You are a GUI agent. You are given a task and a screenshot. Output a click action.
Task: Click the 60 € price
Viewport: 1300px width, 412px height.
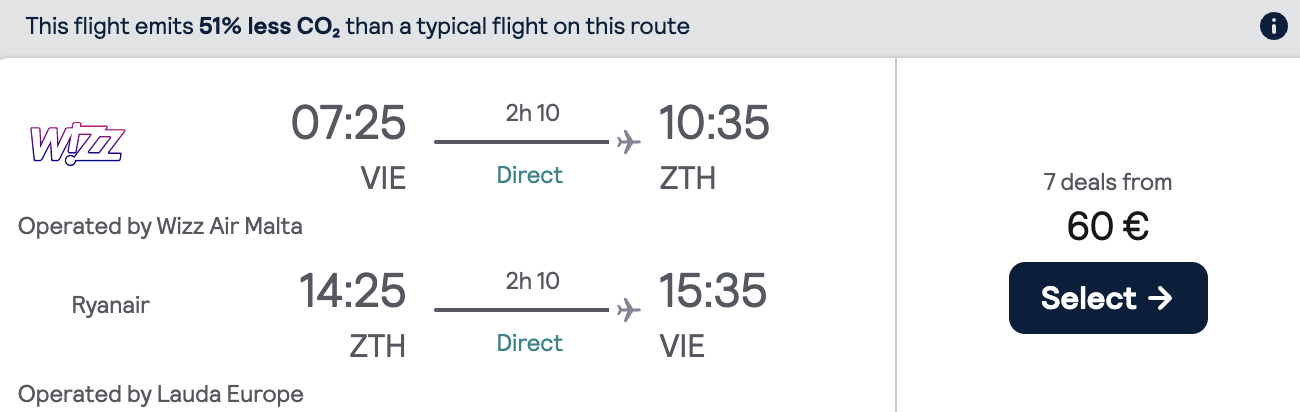(x=1107, y=227)
